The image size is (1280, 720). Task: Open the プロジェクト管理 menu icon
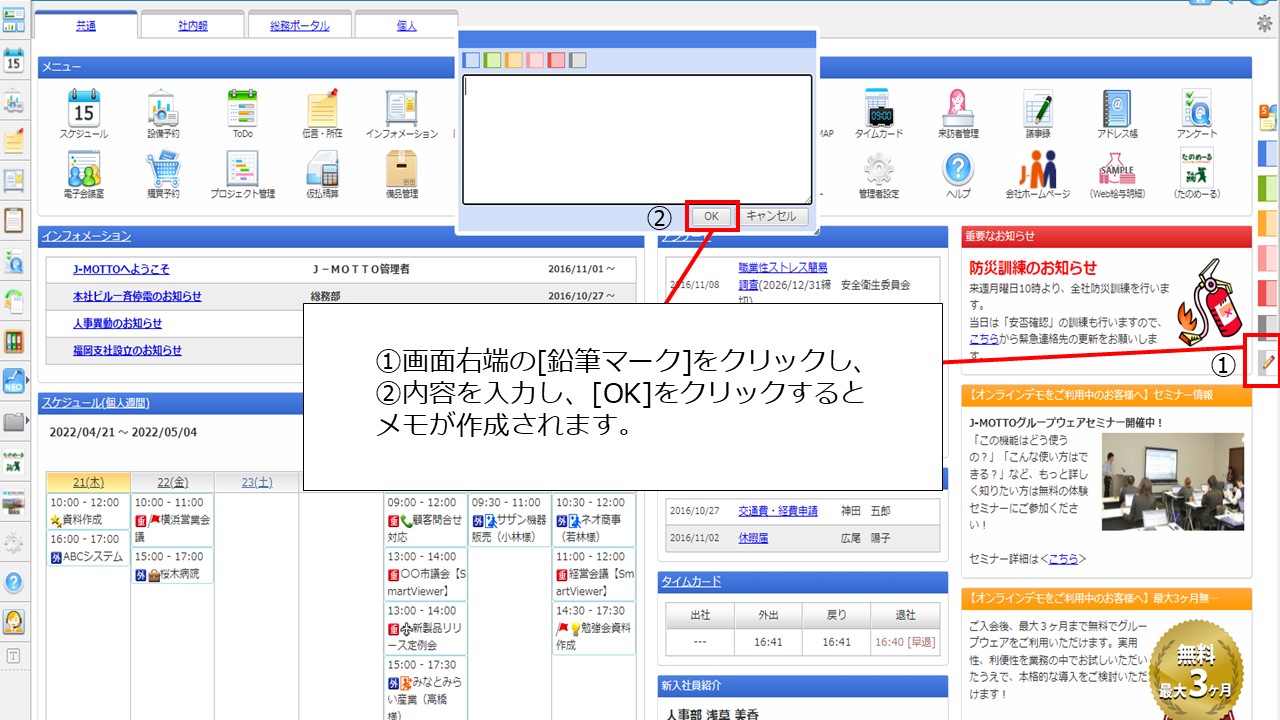pos(243,168)
